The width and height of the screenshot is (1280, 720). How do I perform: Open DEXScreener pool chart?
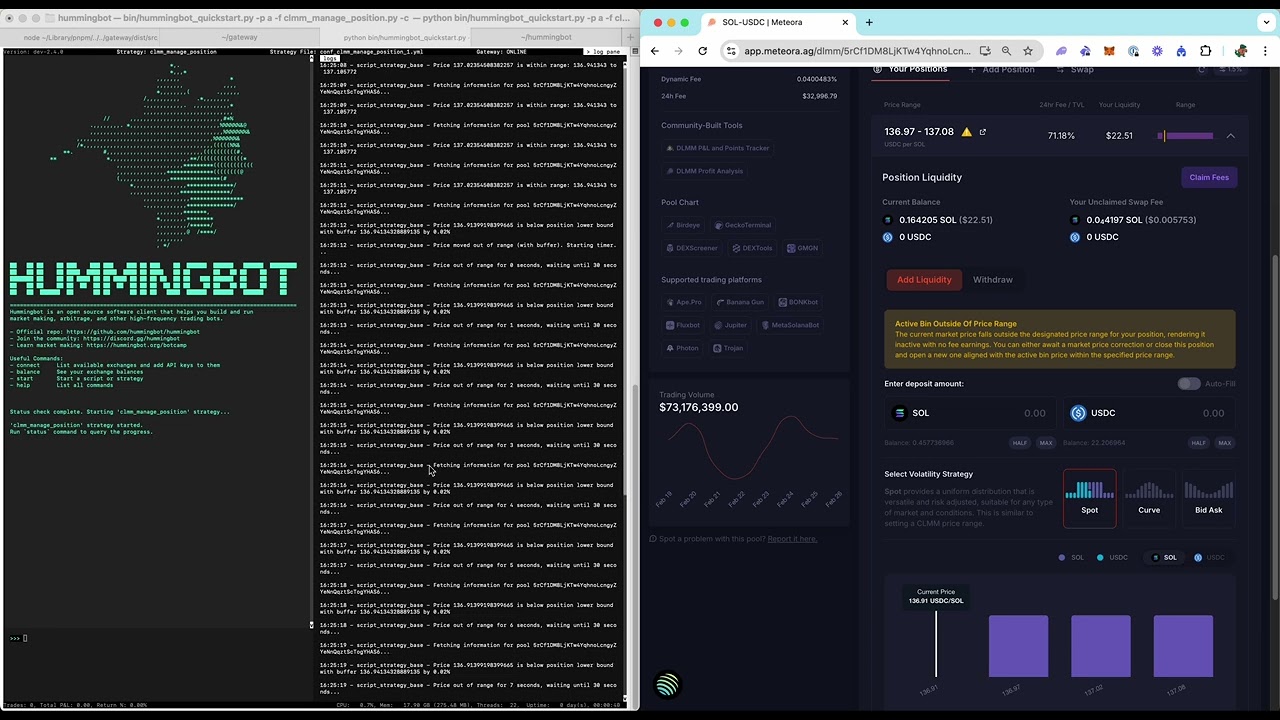click(692, 248)
